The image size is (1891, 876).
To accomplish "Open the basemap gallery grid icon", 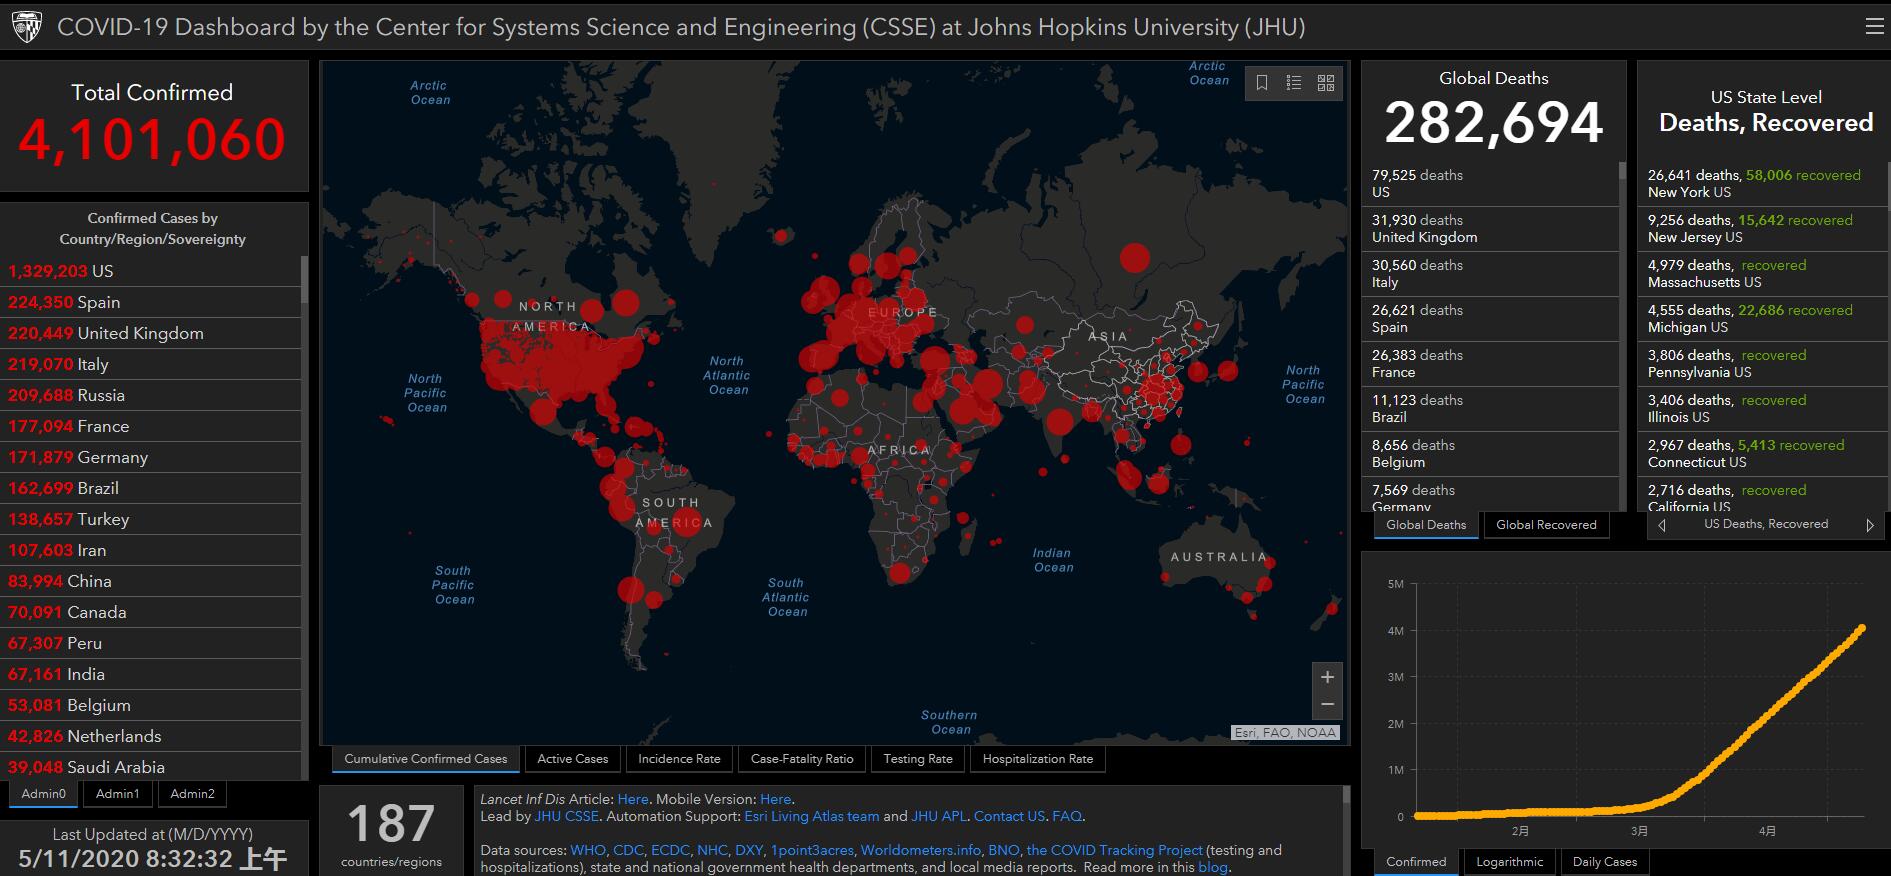I will tap(1326, 83).
